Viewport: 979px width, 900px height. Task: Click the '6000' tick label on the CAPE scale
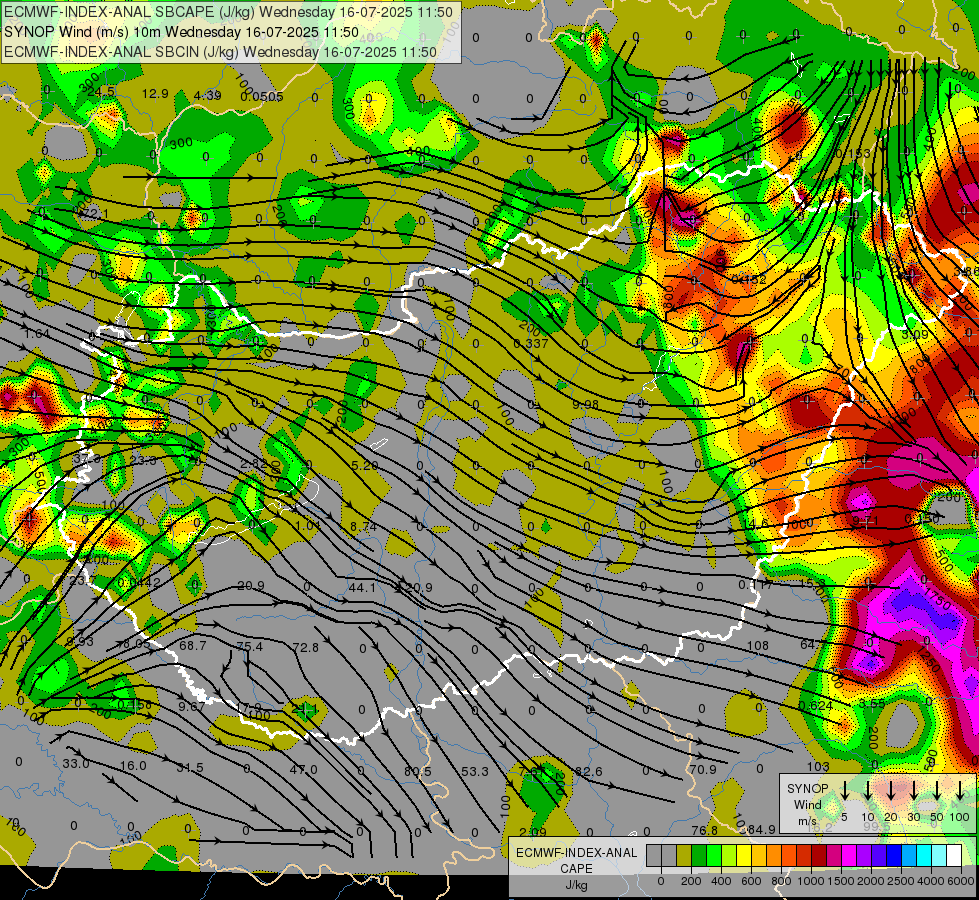pyautogui.click(x=960, y=881)
